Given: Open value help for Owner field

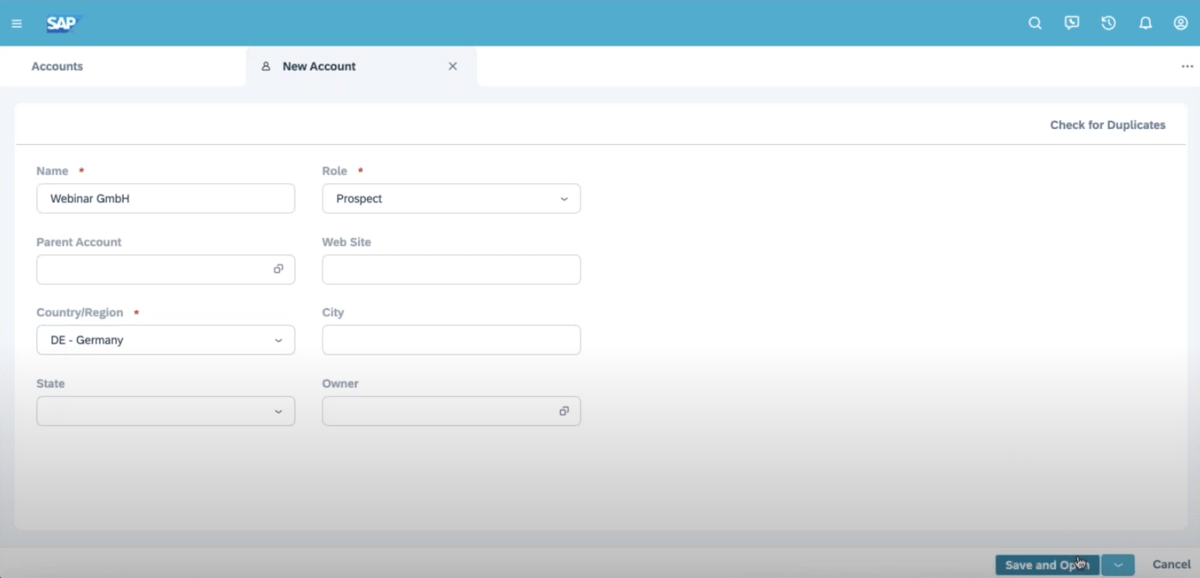Looking at the screenshot, I should (564, 411).
